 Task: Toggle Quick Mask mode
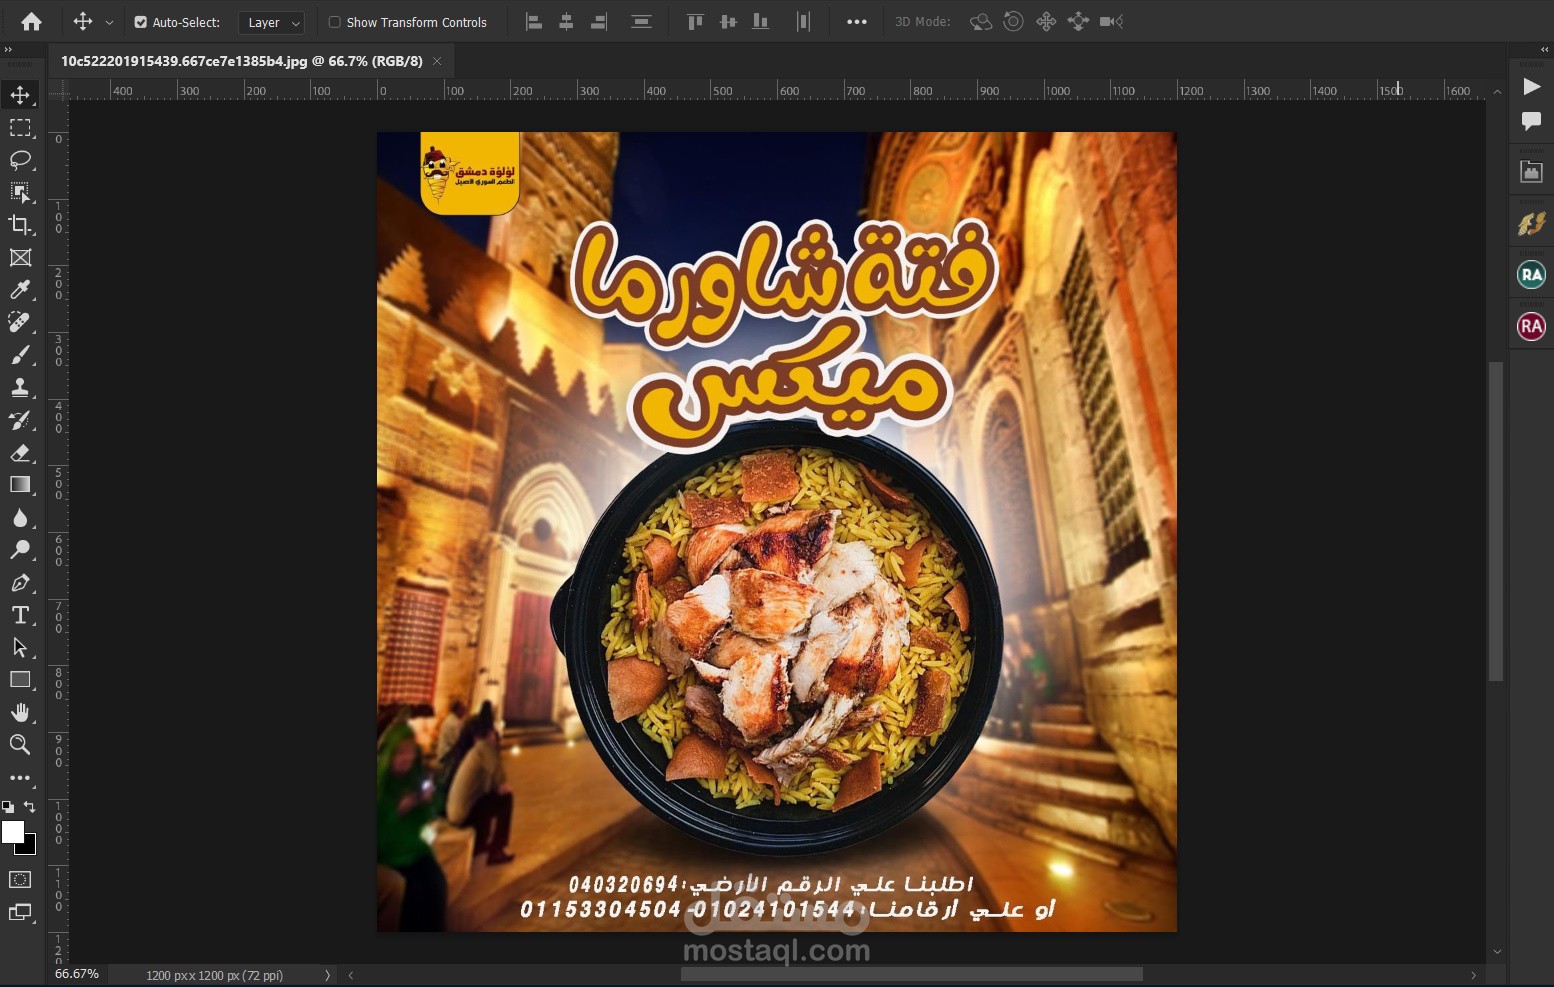[20, 880]
